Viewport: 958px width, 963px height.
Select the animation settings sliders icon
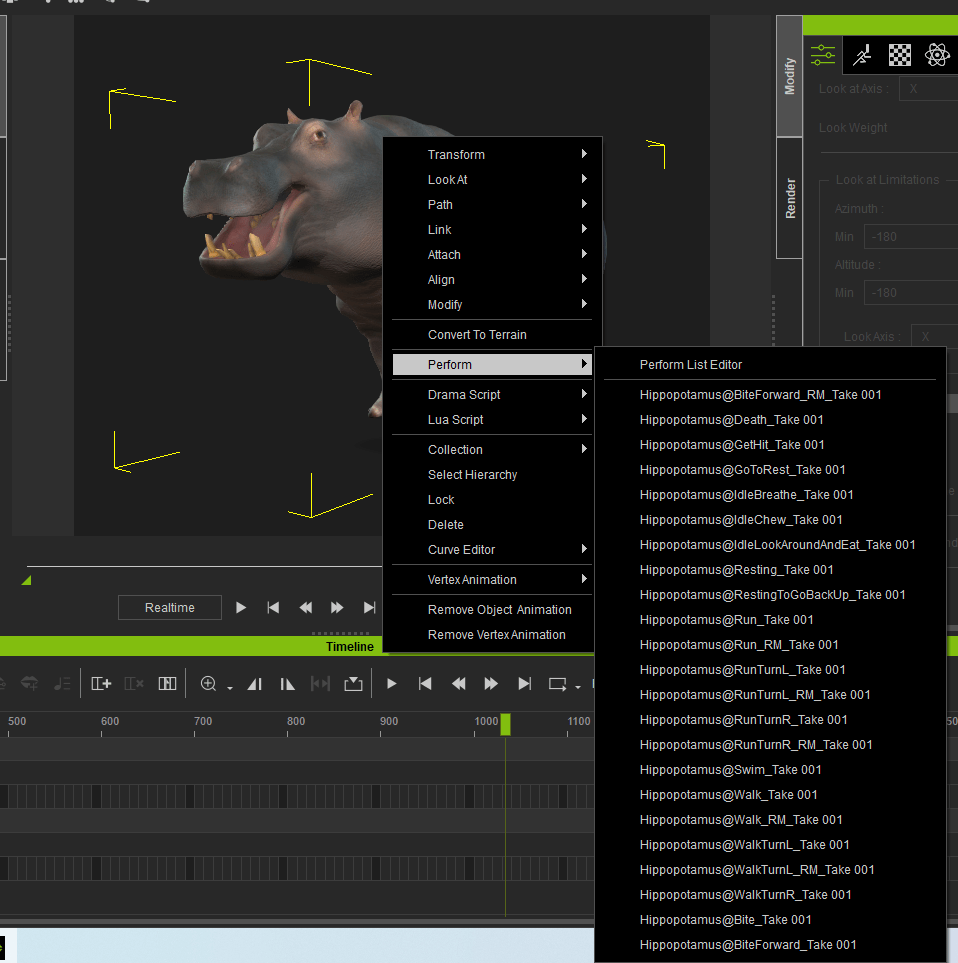point(822,55)
